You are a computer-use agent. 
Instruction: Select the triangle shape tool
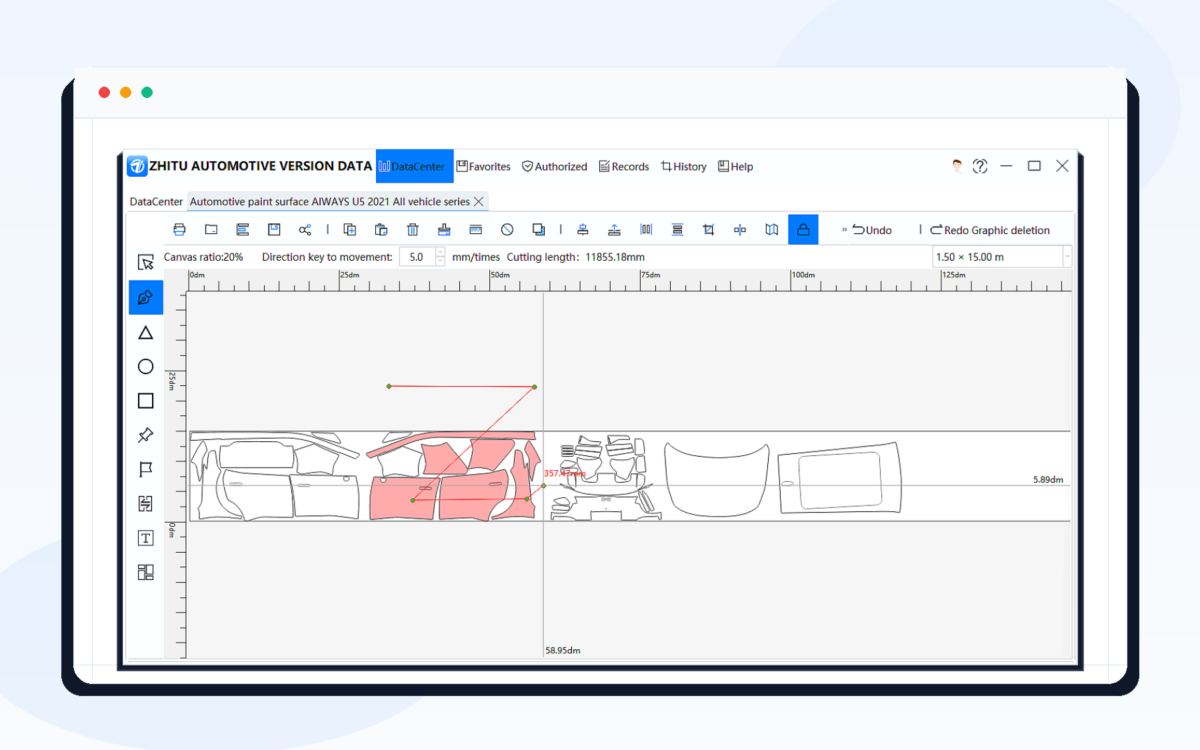pos(146,332)
